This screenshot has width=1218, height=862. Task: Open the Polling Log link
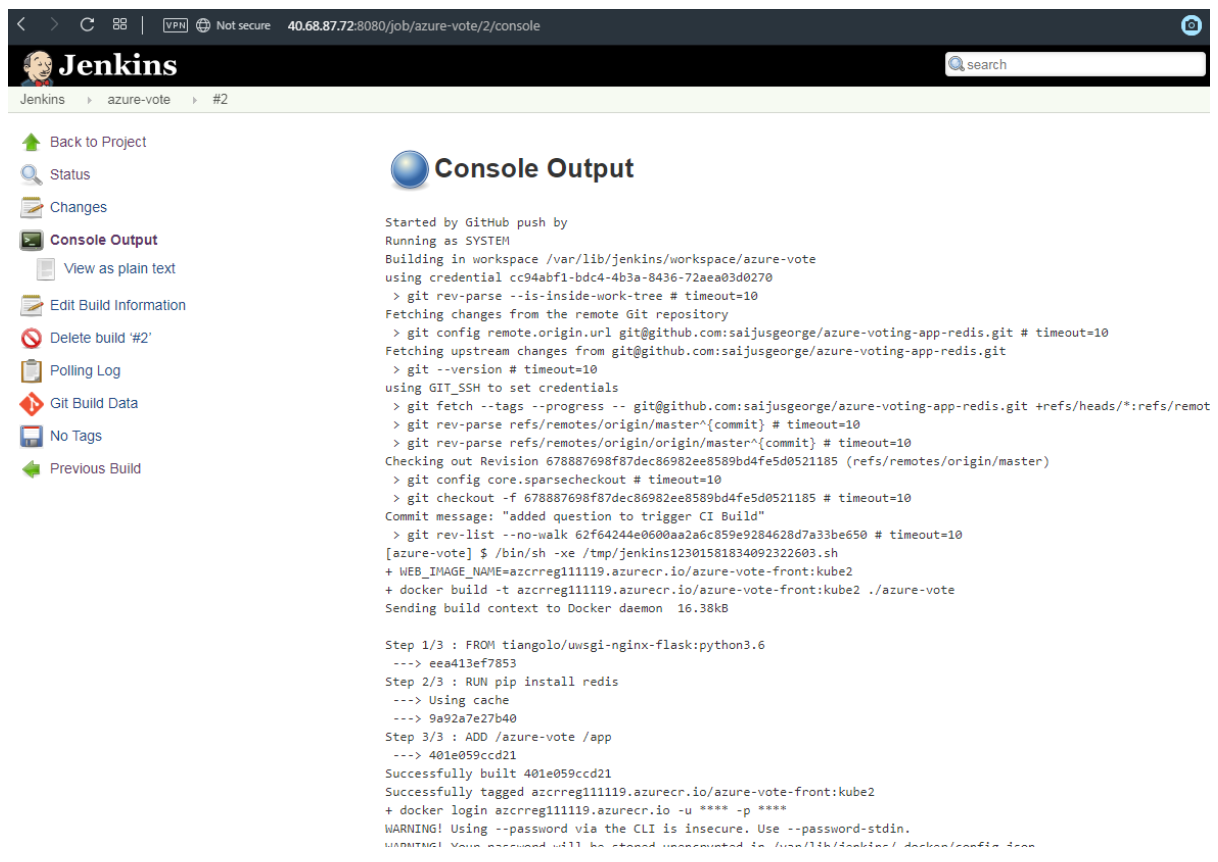[85, 370]
